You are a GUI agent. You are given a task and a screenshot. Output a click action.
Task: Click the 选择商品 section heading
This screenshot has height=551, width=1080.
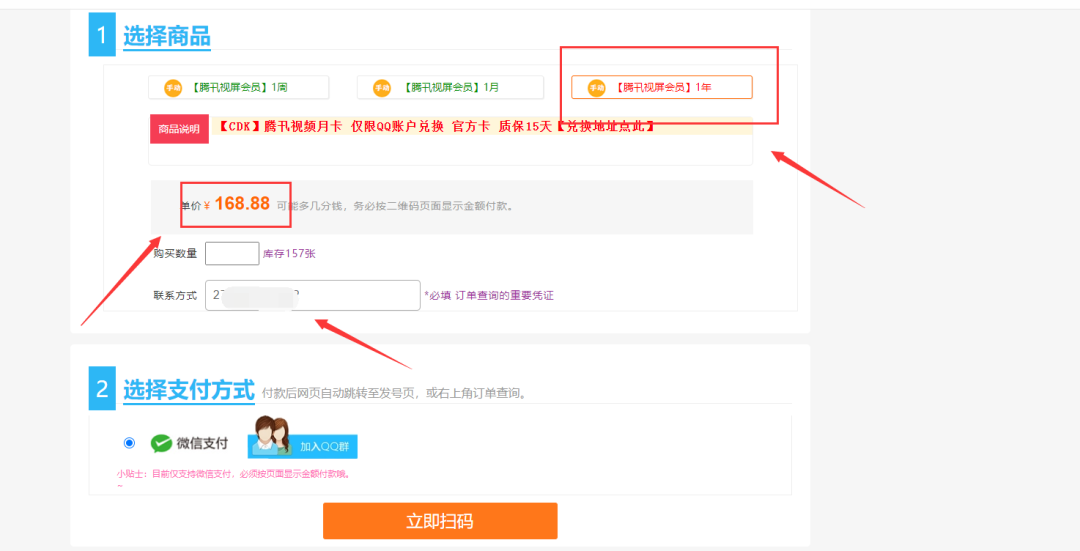[167, 36]
